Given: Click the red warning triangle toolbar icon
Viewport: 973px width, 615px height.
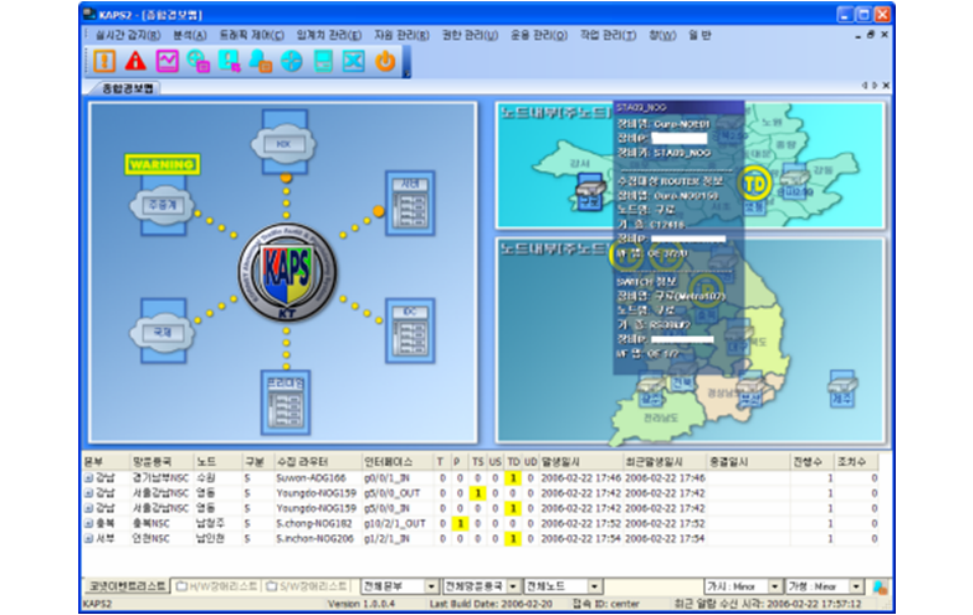Looking at the screenshot, I should coord(135,61).
